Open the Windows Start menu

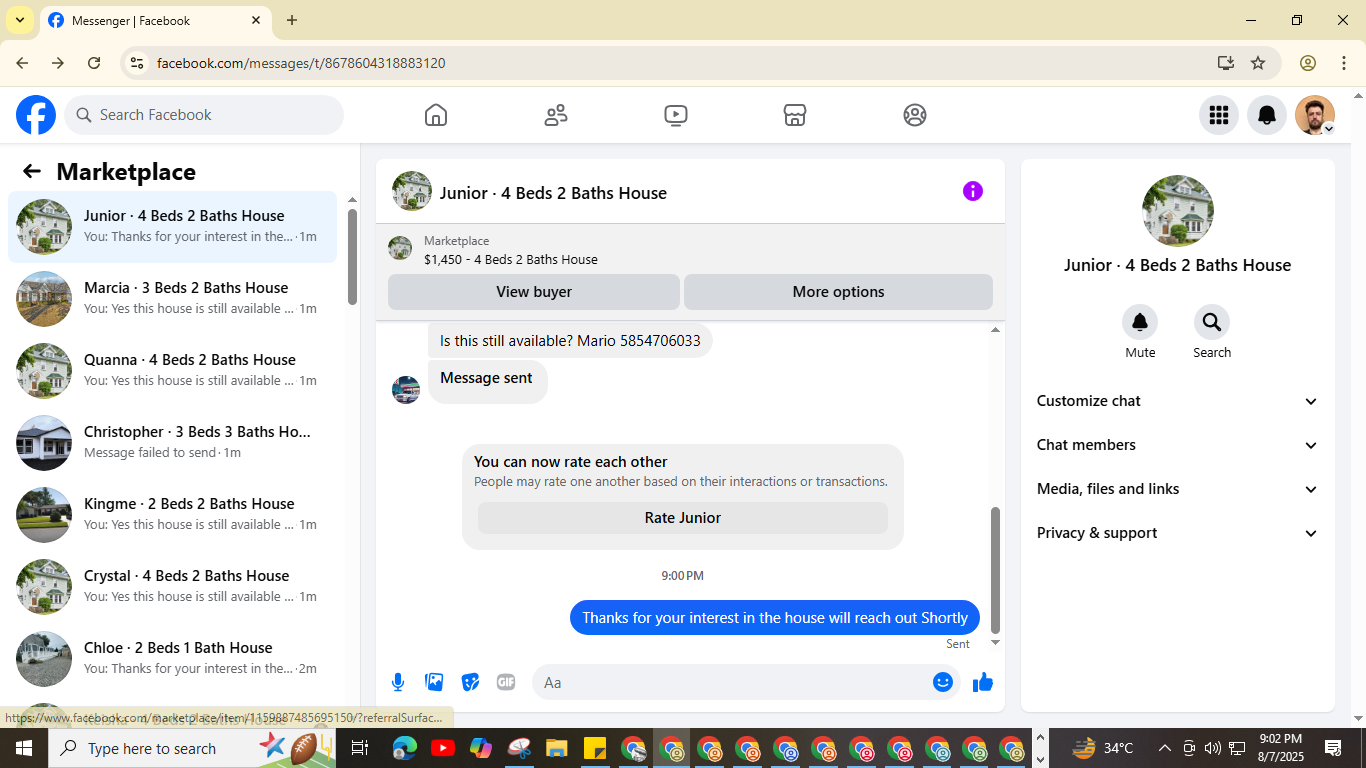click(x=24, y=748)
